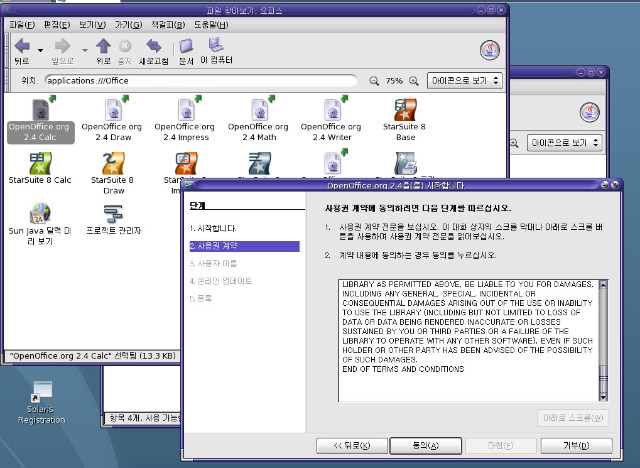Open the view mode dropdown in Office window

tap(464, 81)
